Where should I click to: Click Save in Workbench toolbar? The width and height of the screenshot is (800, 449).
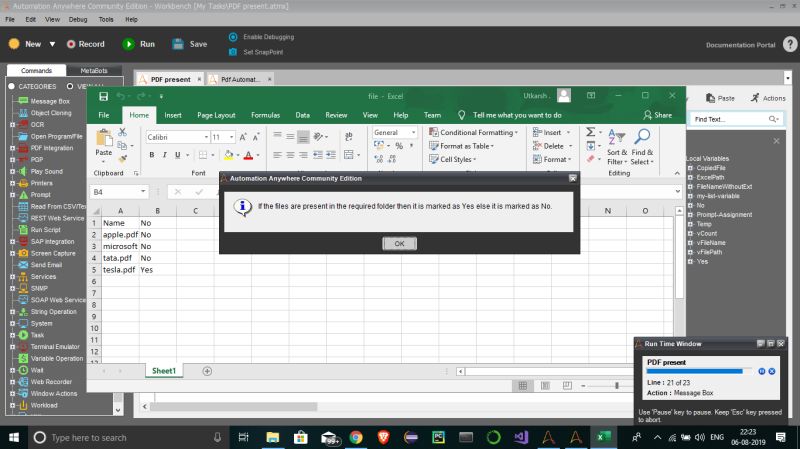click(x=189, y=44)
